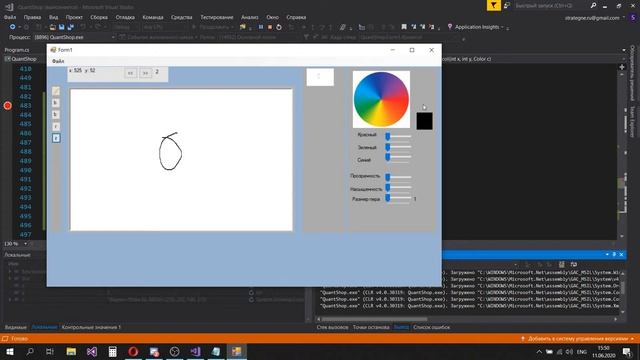Click the Stop debugging toolbar icon
This screenshot has width=640, height=360.
coord(270,27)
